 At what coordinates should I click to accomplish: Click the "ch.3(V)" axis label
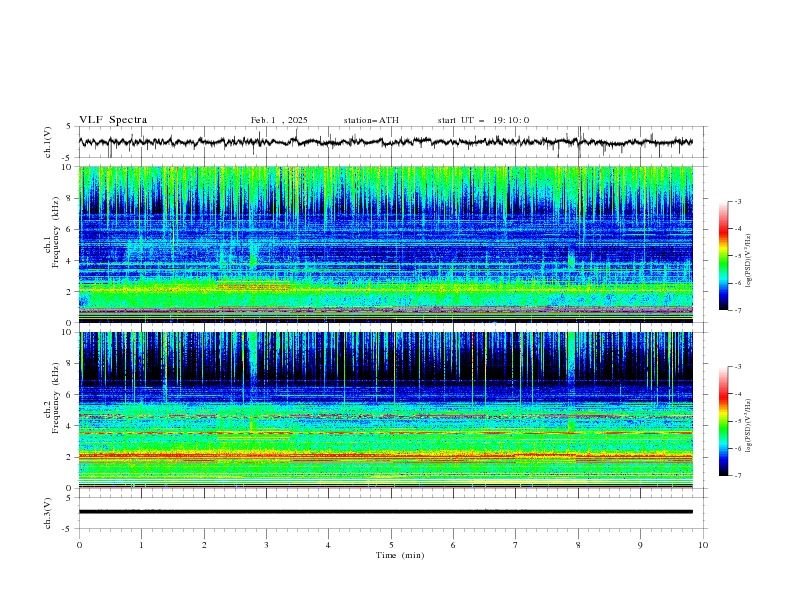click(x=48, y=513)
